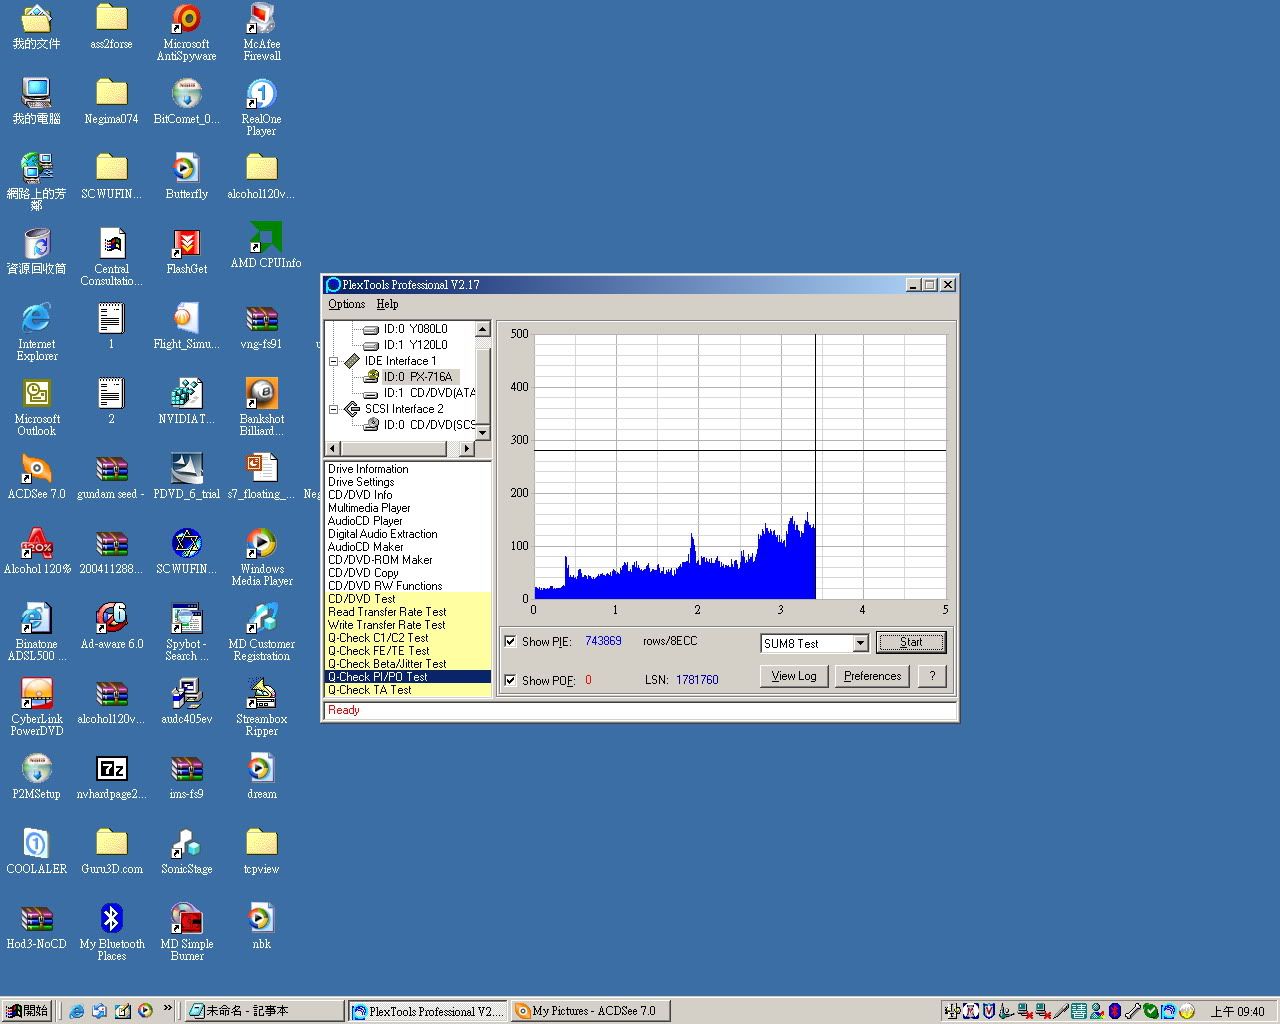Open the BitComet installer icon

[186, 102]
